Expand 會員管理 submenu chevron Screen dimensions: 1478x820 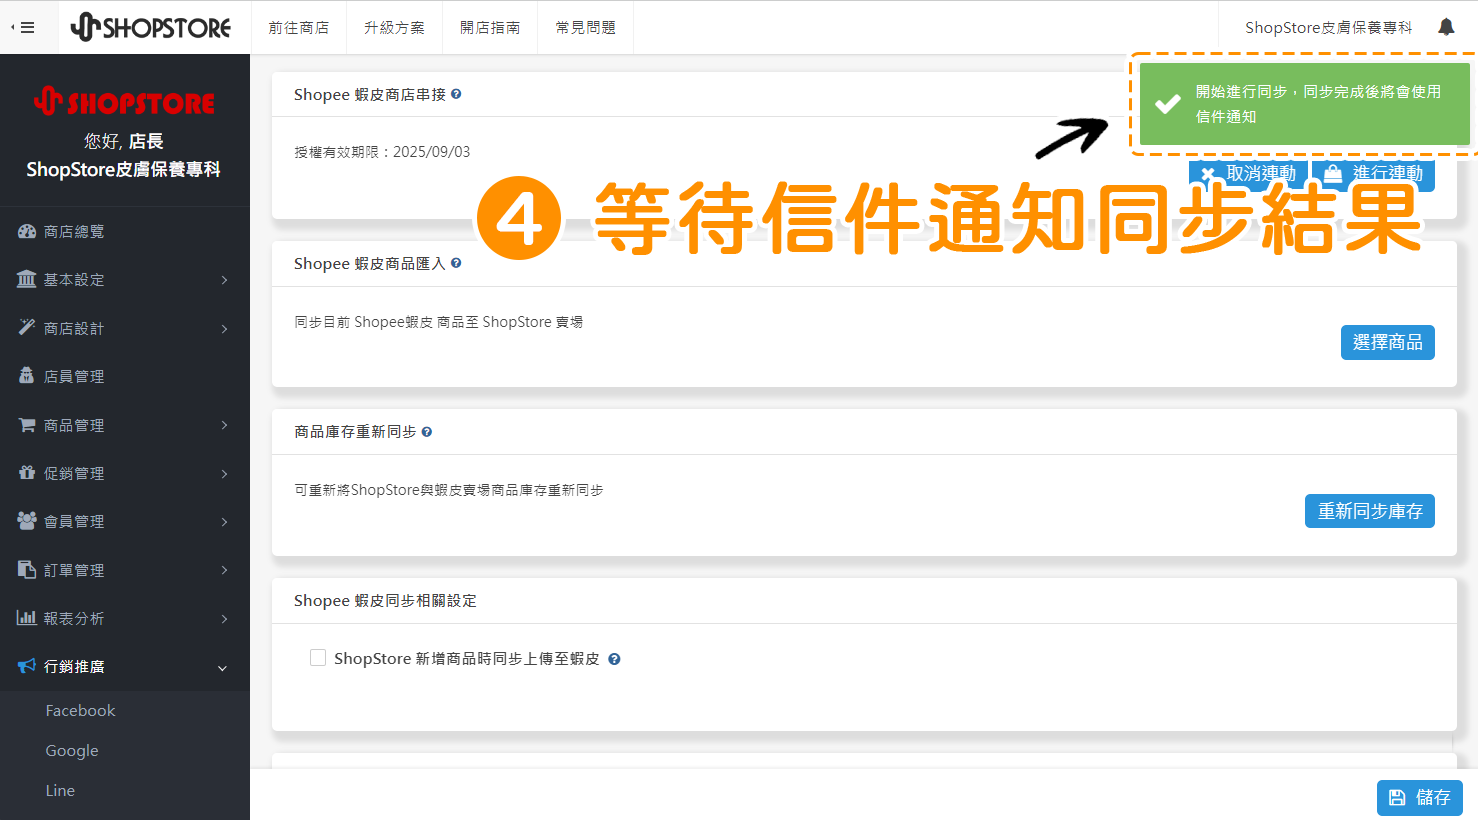click(224, 521)
